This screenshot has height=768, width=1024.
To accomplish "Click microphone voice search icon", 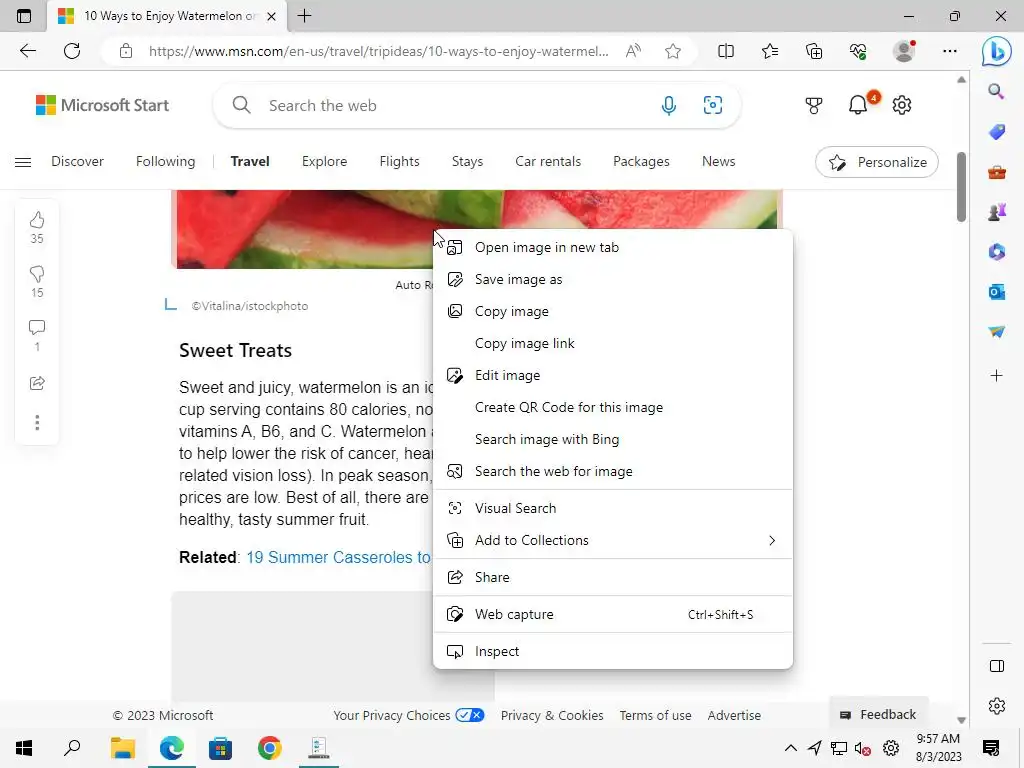I will [x=668, y=105].
